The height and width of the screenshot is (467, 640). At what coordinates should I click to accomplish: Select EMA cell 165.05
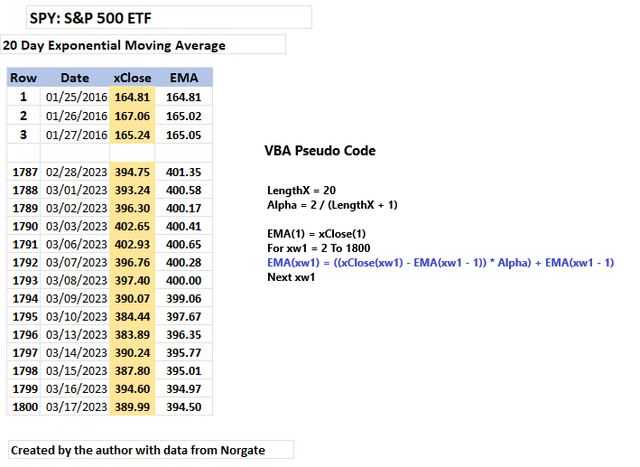pyautogui.click(x=184, y=135)
